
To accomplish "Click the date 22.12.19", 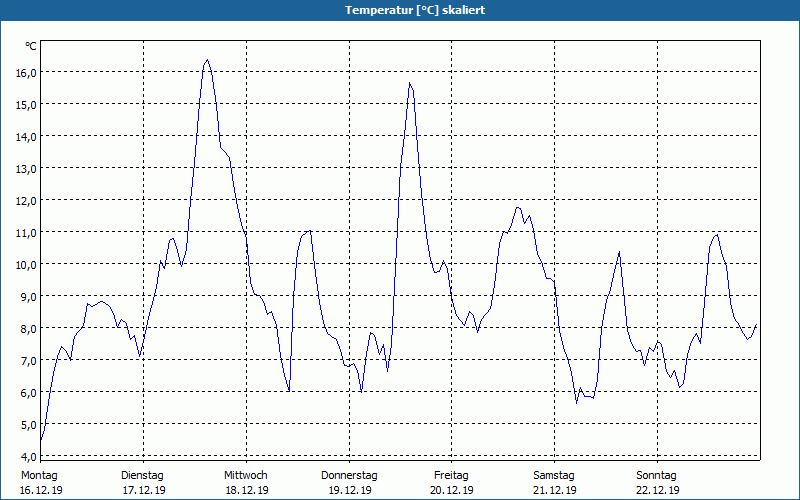I will (x=658, y=490).
